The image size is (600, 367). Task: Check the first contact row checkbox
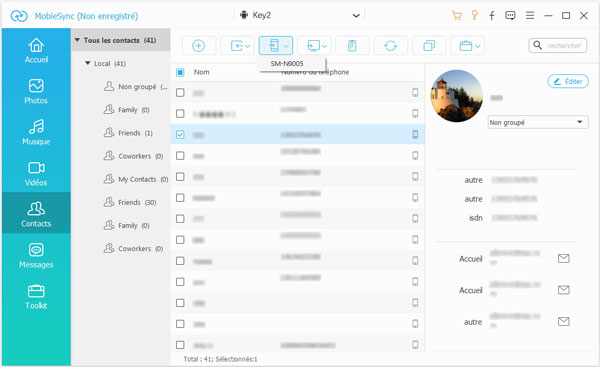(180, 93)
